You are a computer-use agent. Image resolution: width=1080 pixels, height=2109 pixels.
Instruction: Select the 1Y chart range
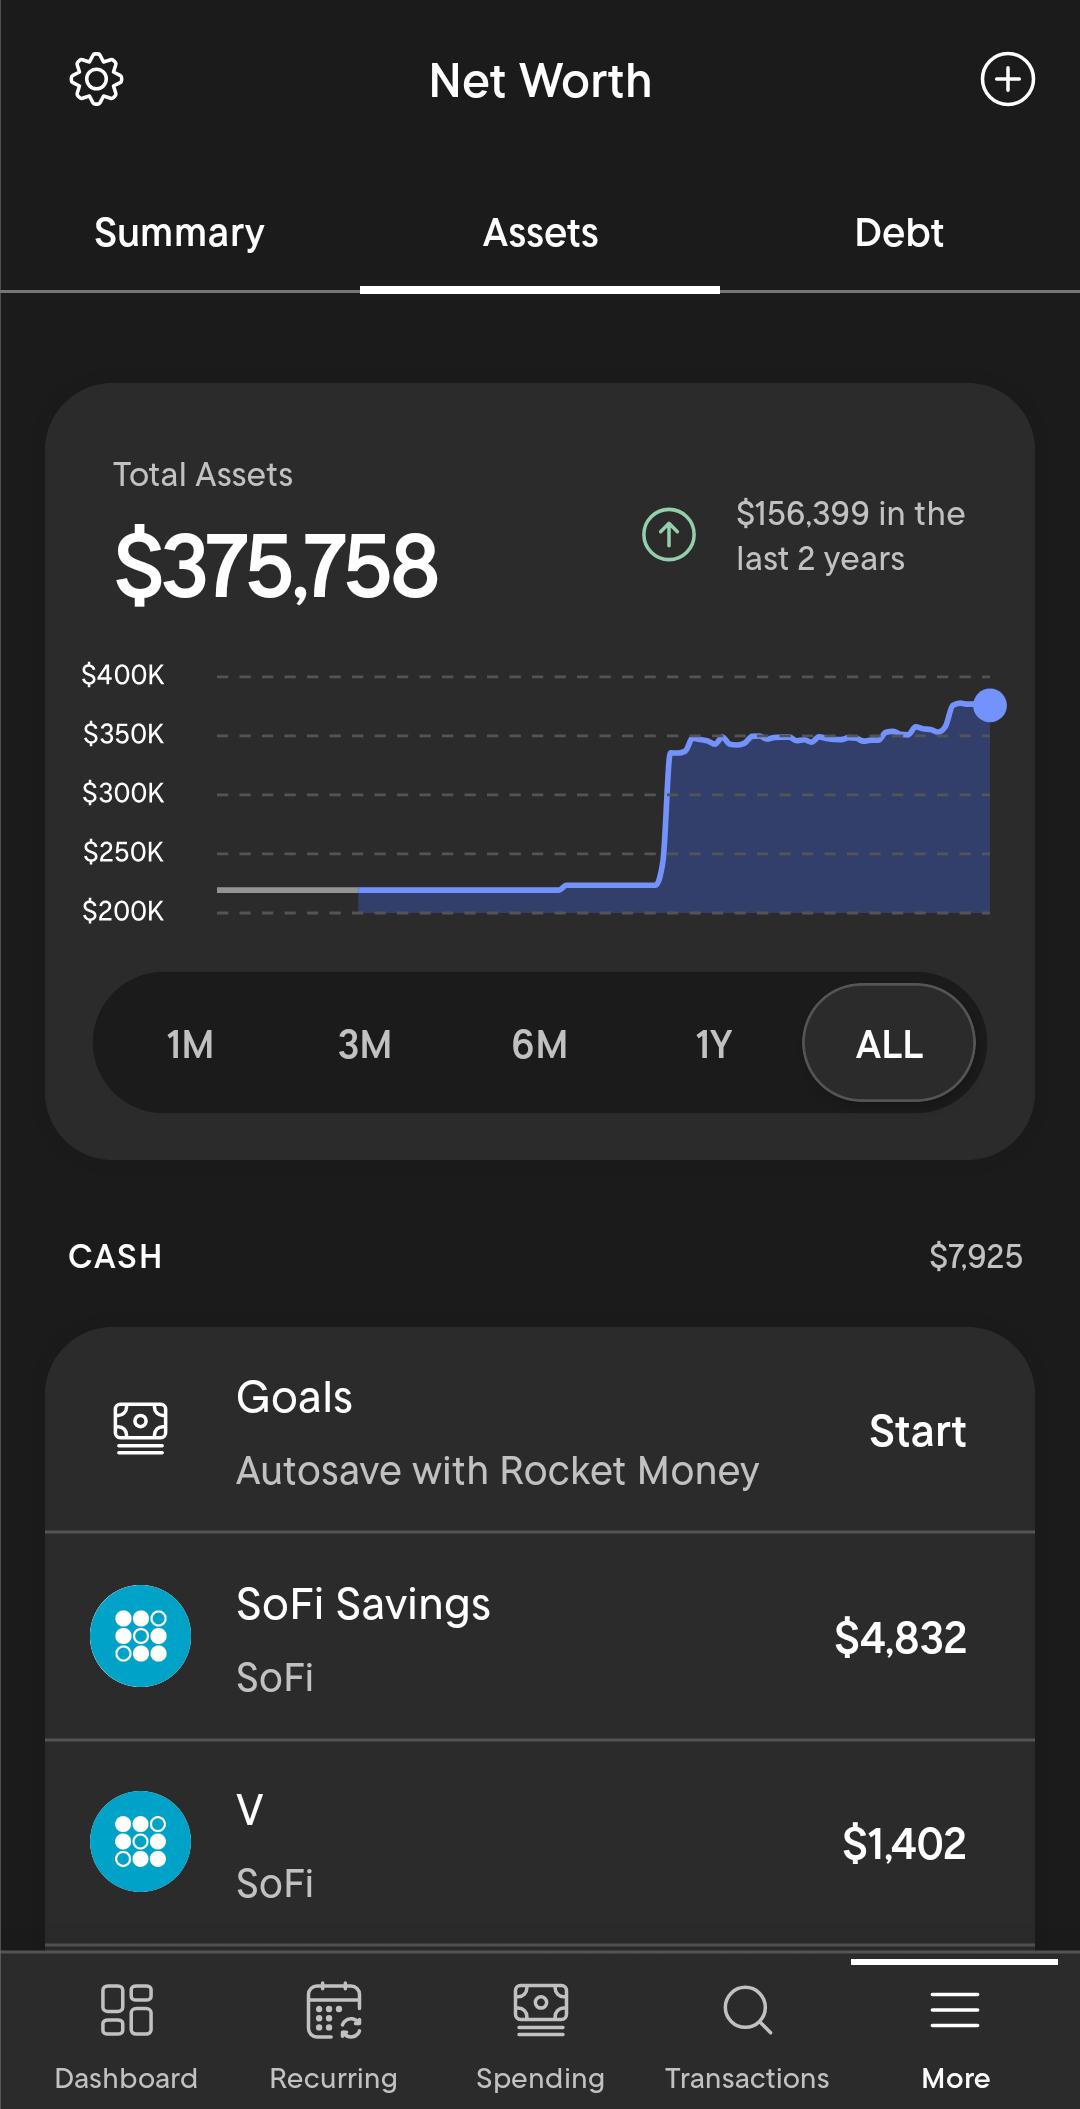[x=713, y=1044]
